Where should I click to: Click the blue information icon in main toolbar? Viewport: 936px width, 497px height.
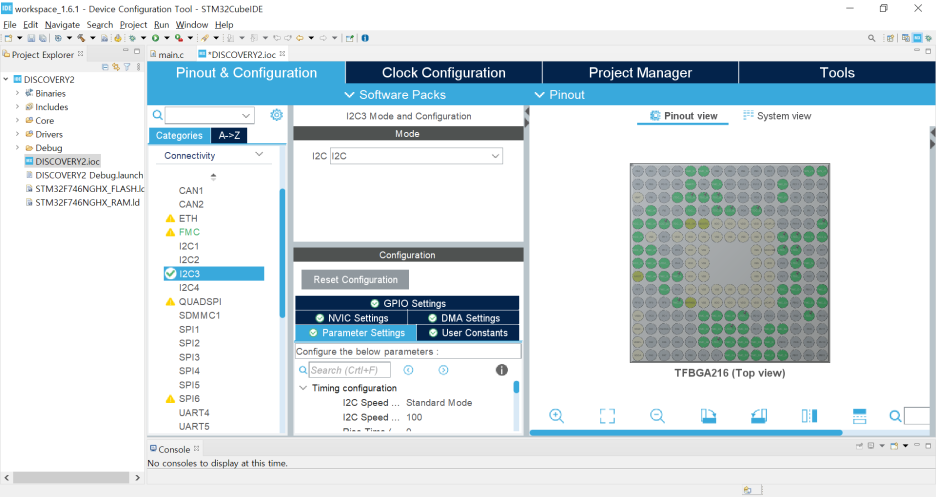click(x=365, y=38)
